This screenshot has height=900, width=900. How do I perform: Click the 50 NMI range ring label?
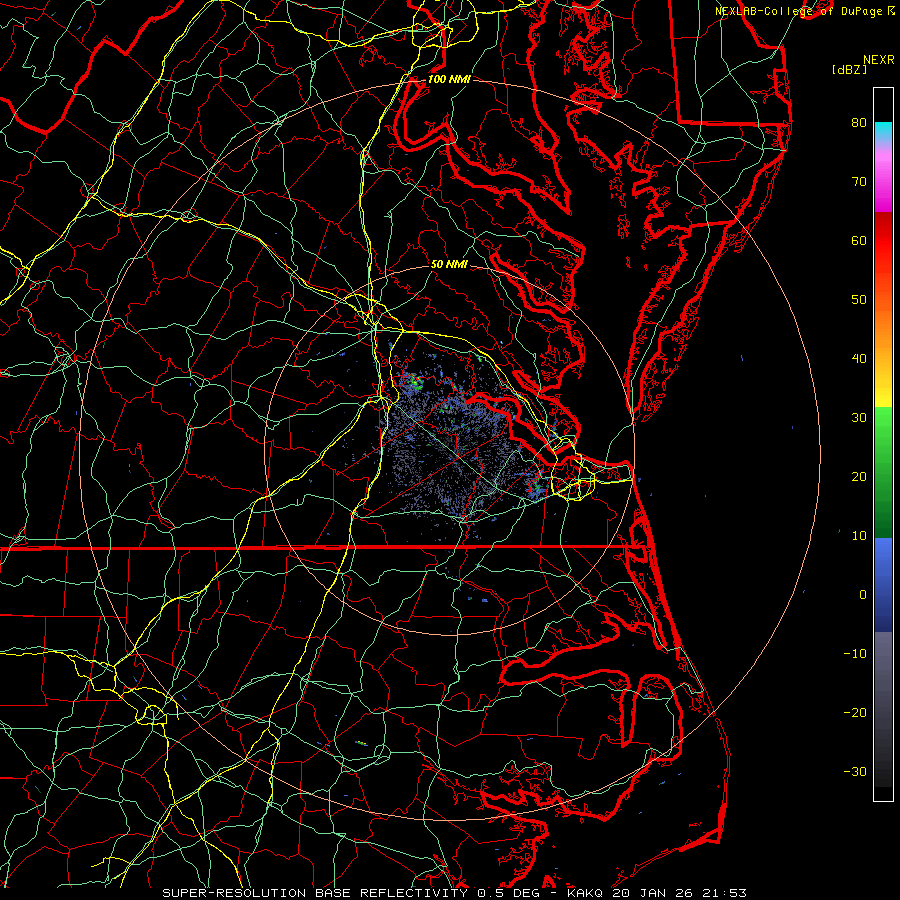coord(449,265)
